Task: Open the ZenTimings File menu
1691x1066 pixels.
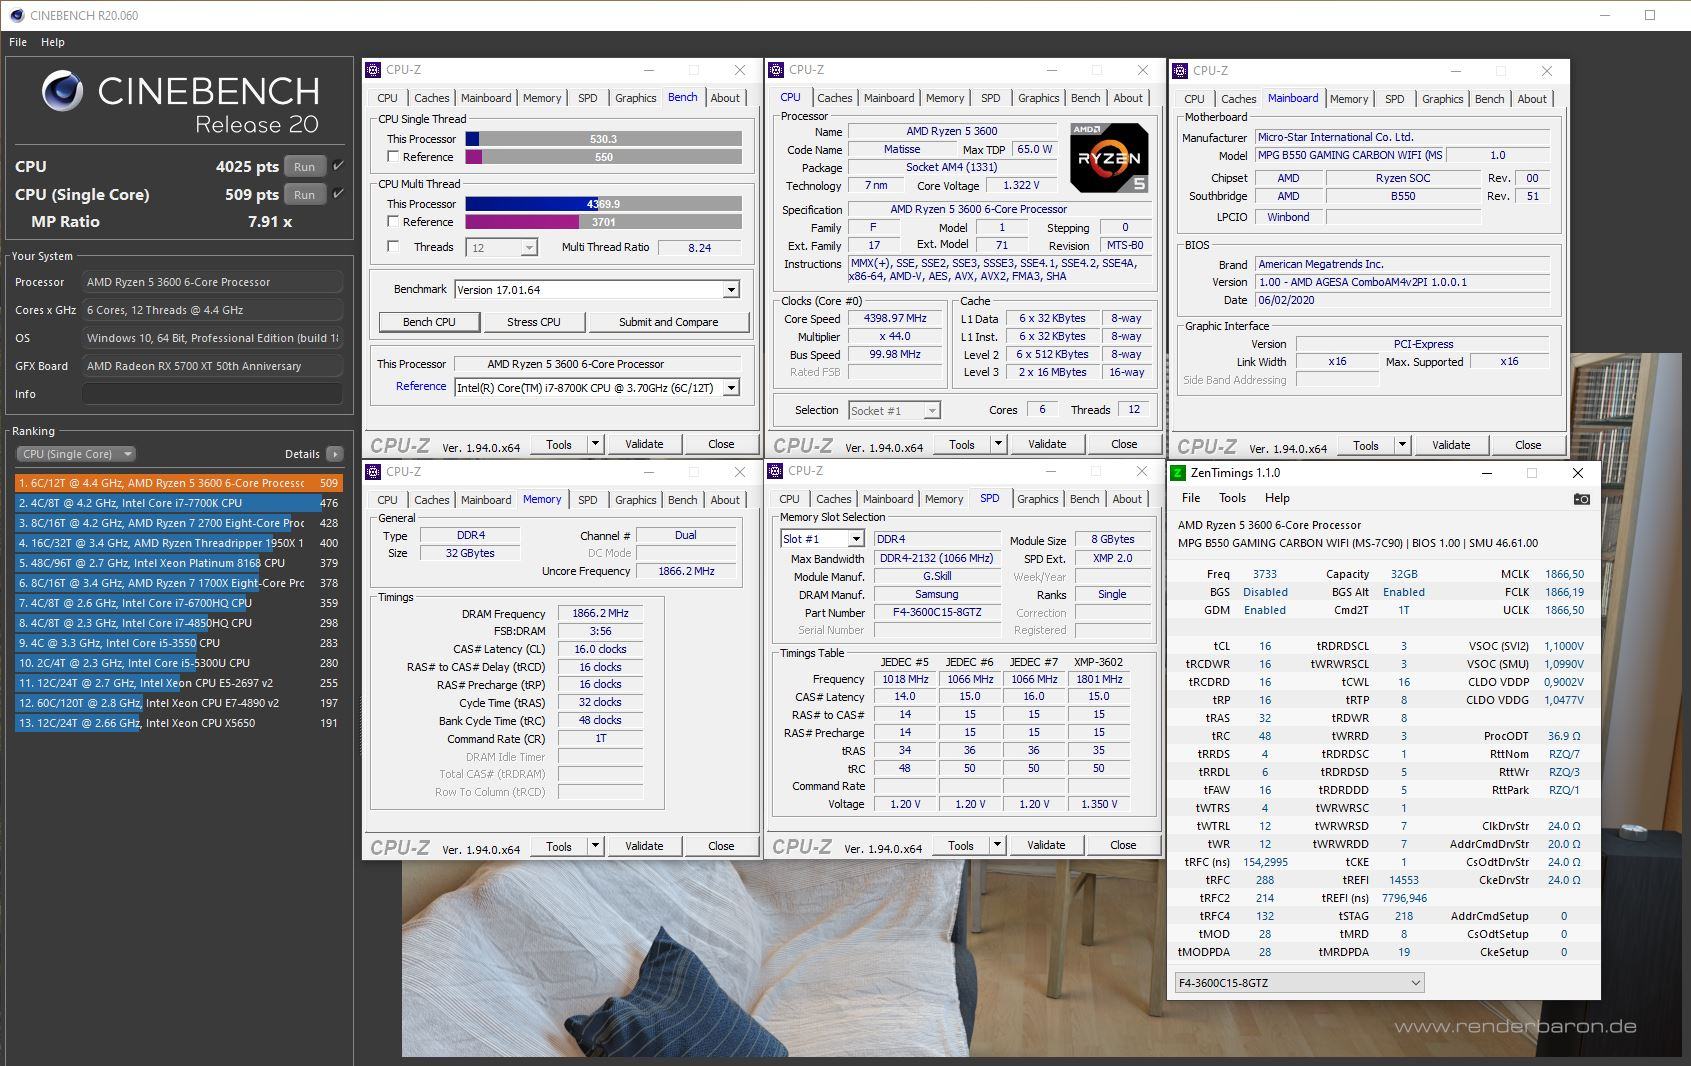Action: pos(1191,498)
